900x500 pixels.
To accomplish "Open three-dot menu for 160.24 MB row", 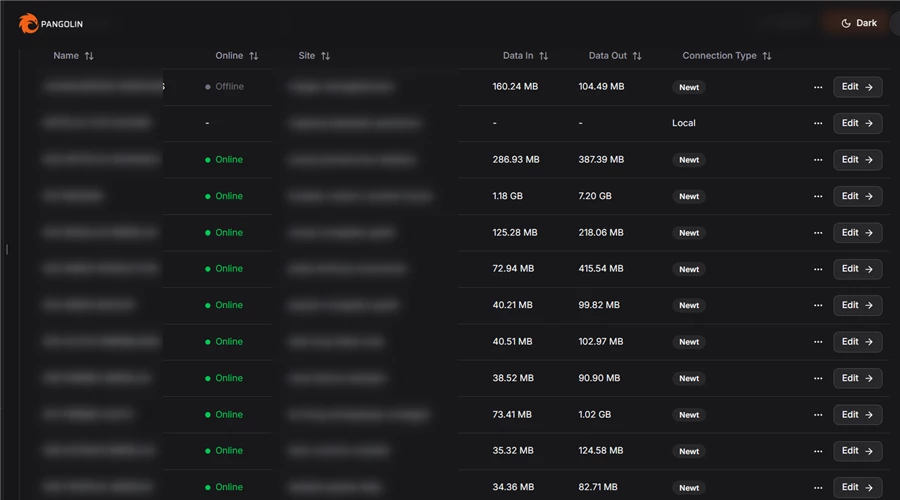I will [x=818, y=87].
